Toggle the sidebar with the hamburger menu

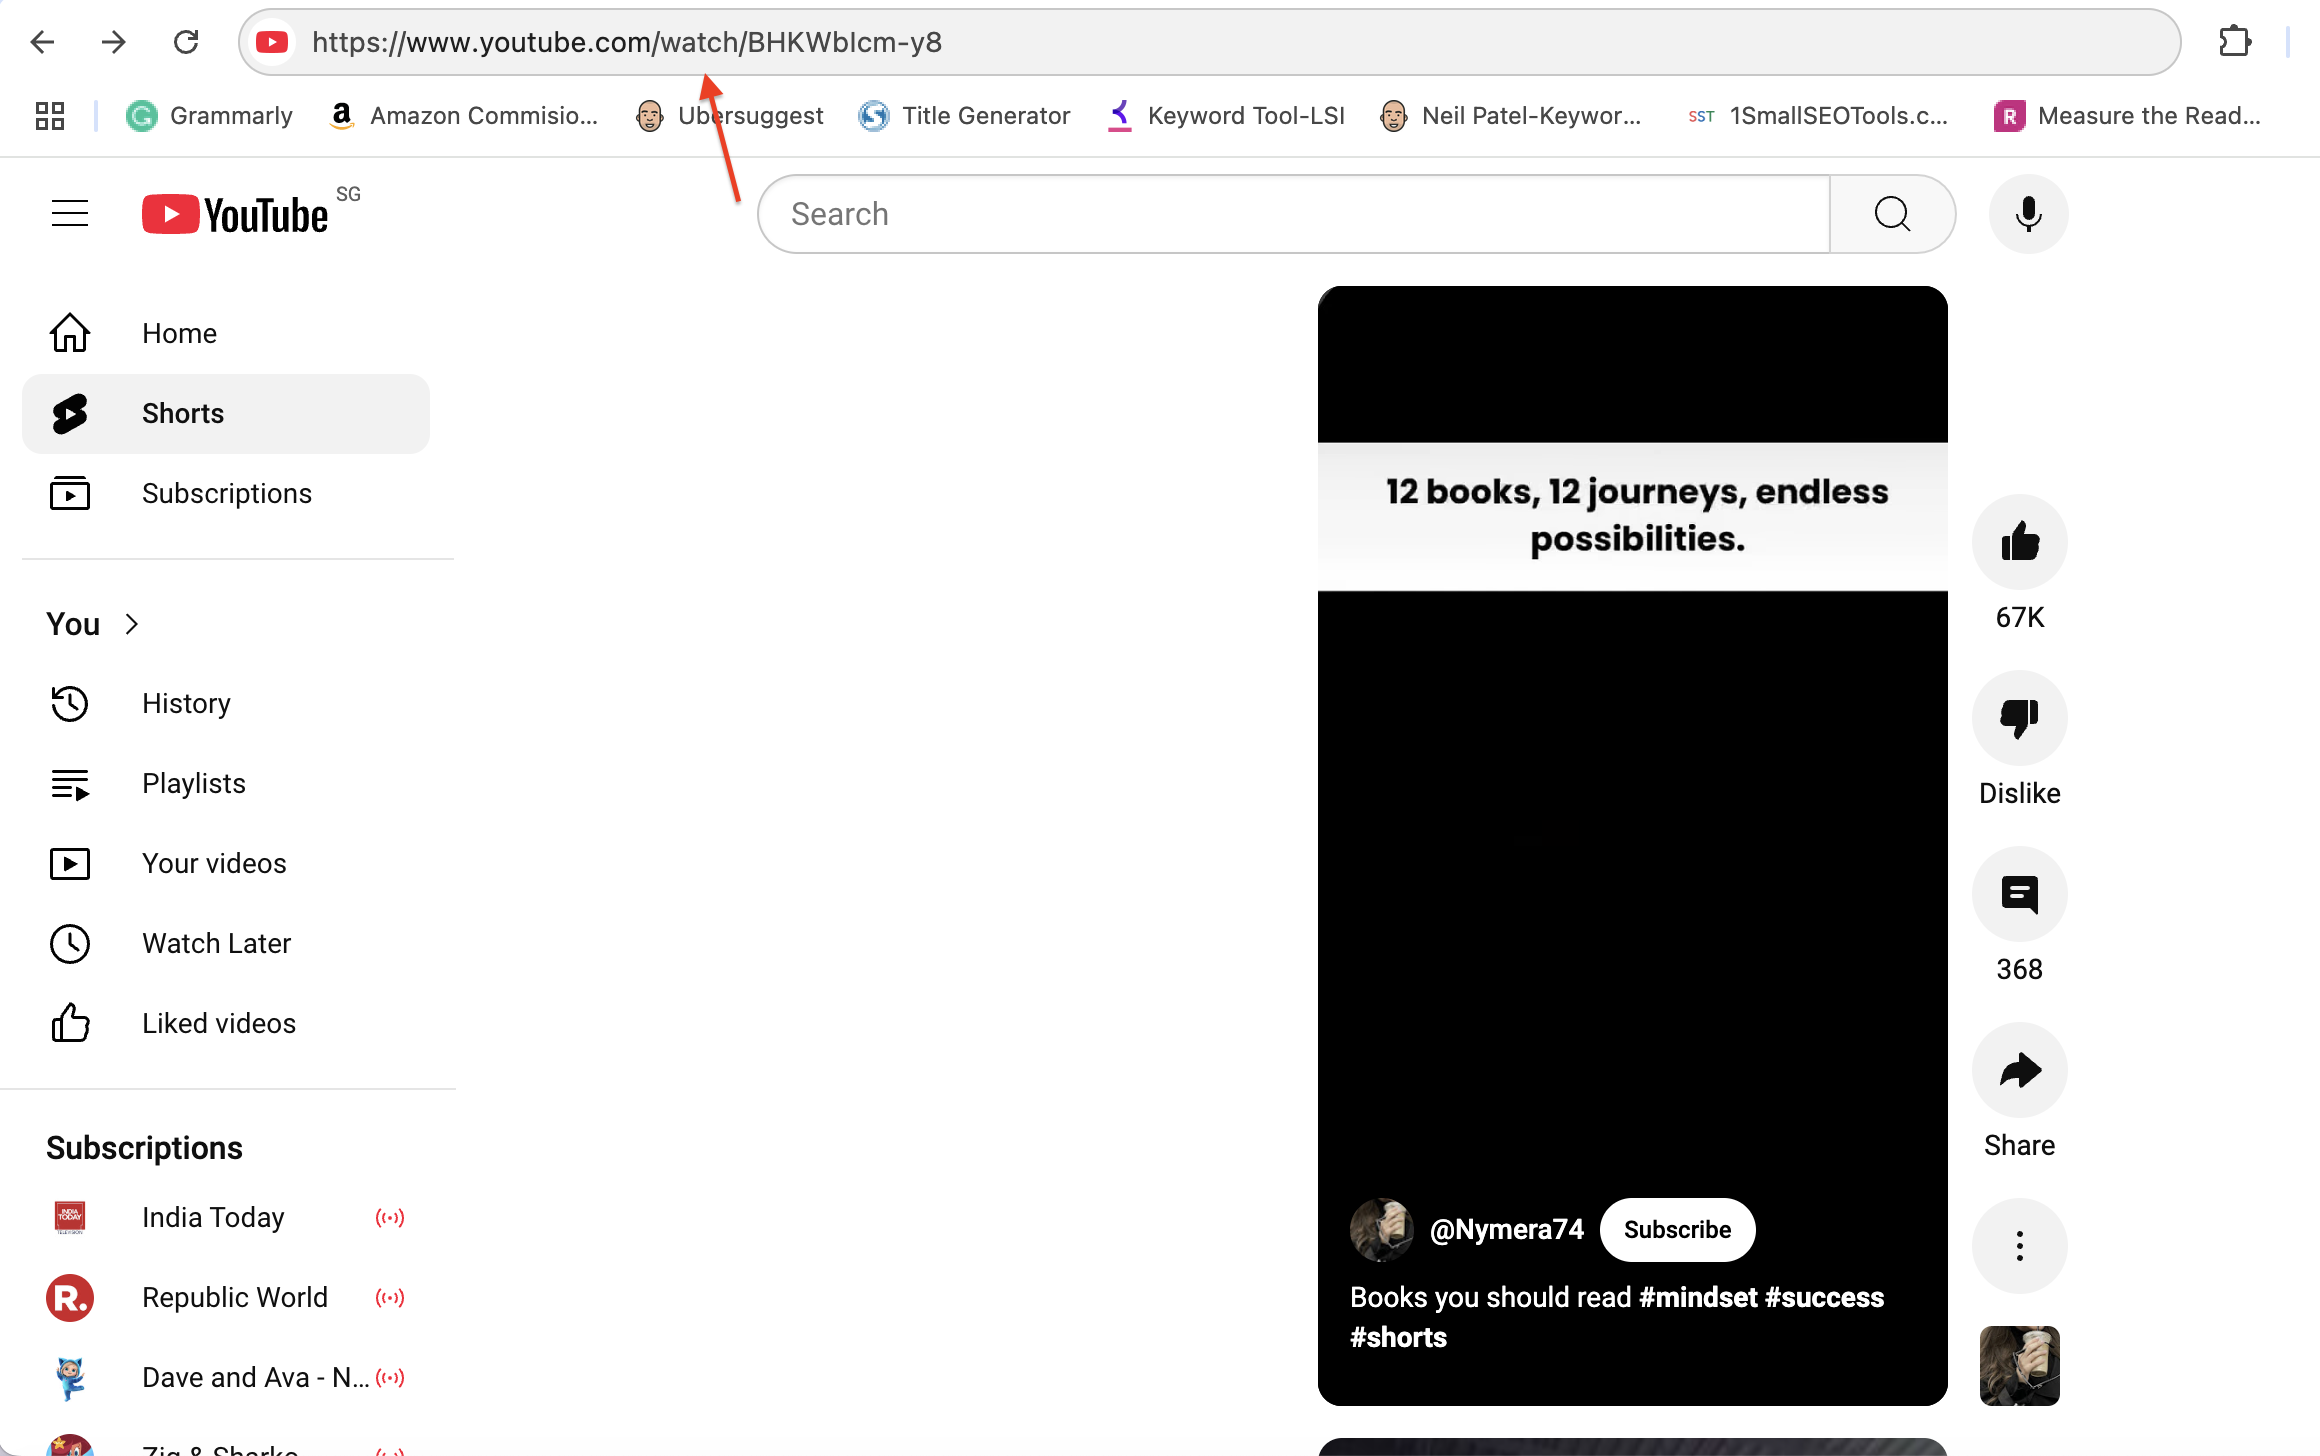(69, 212)
